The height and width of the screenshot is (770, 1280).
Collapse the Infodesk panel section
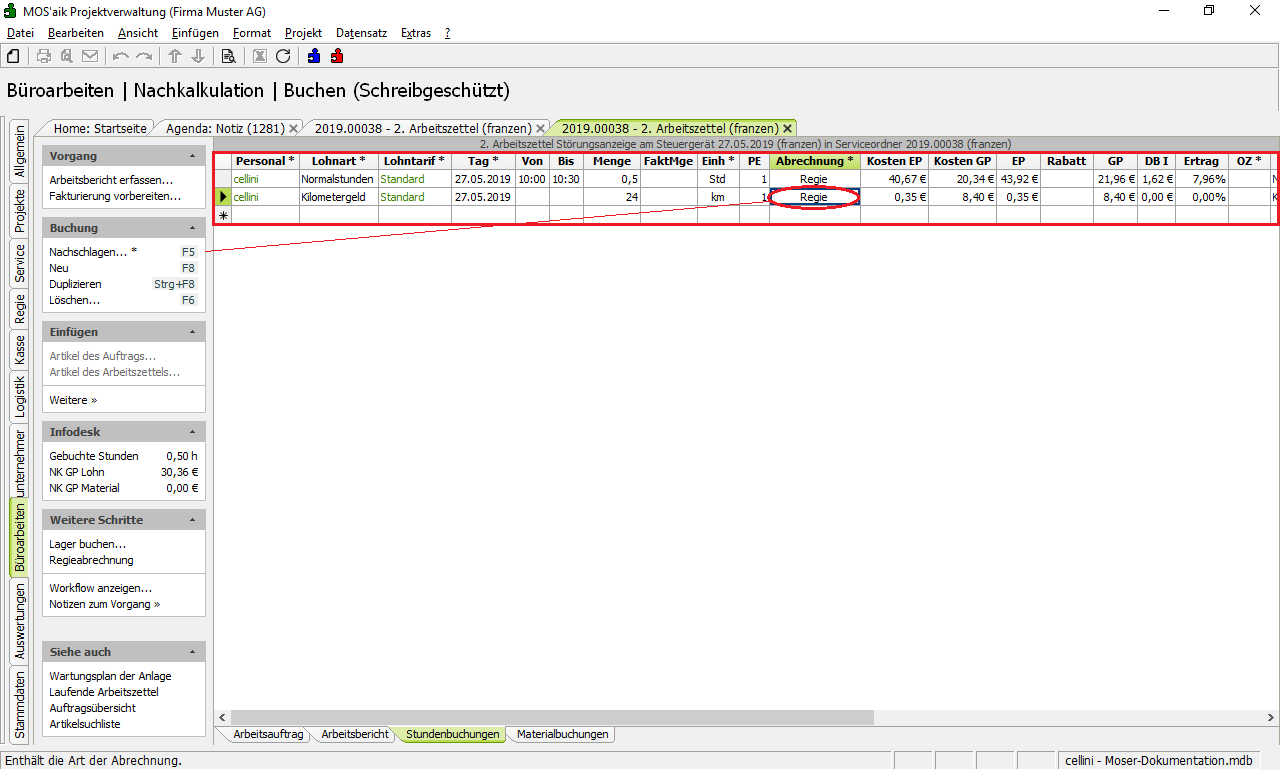[193, 433]
